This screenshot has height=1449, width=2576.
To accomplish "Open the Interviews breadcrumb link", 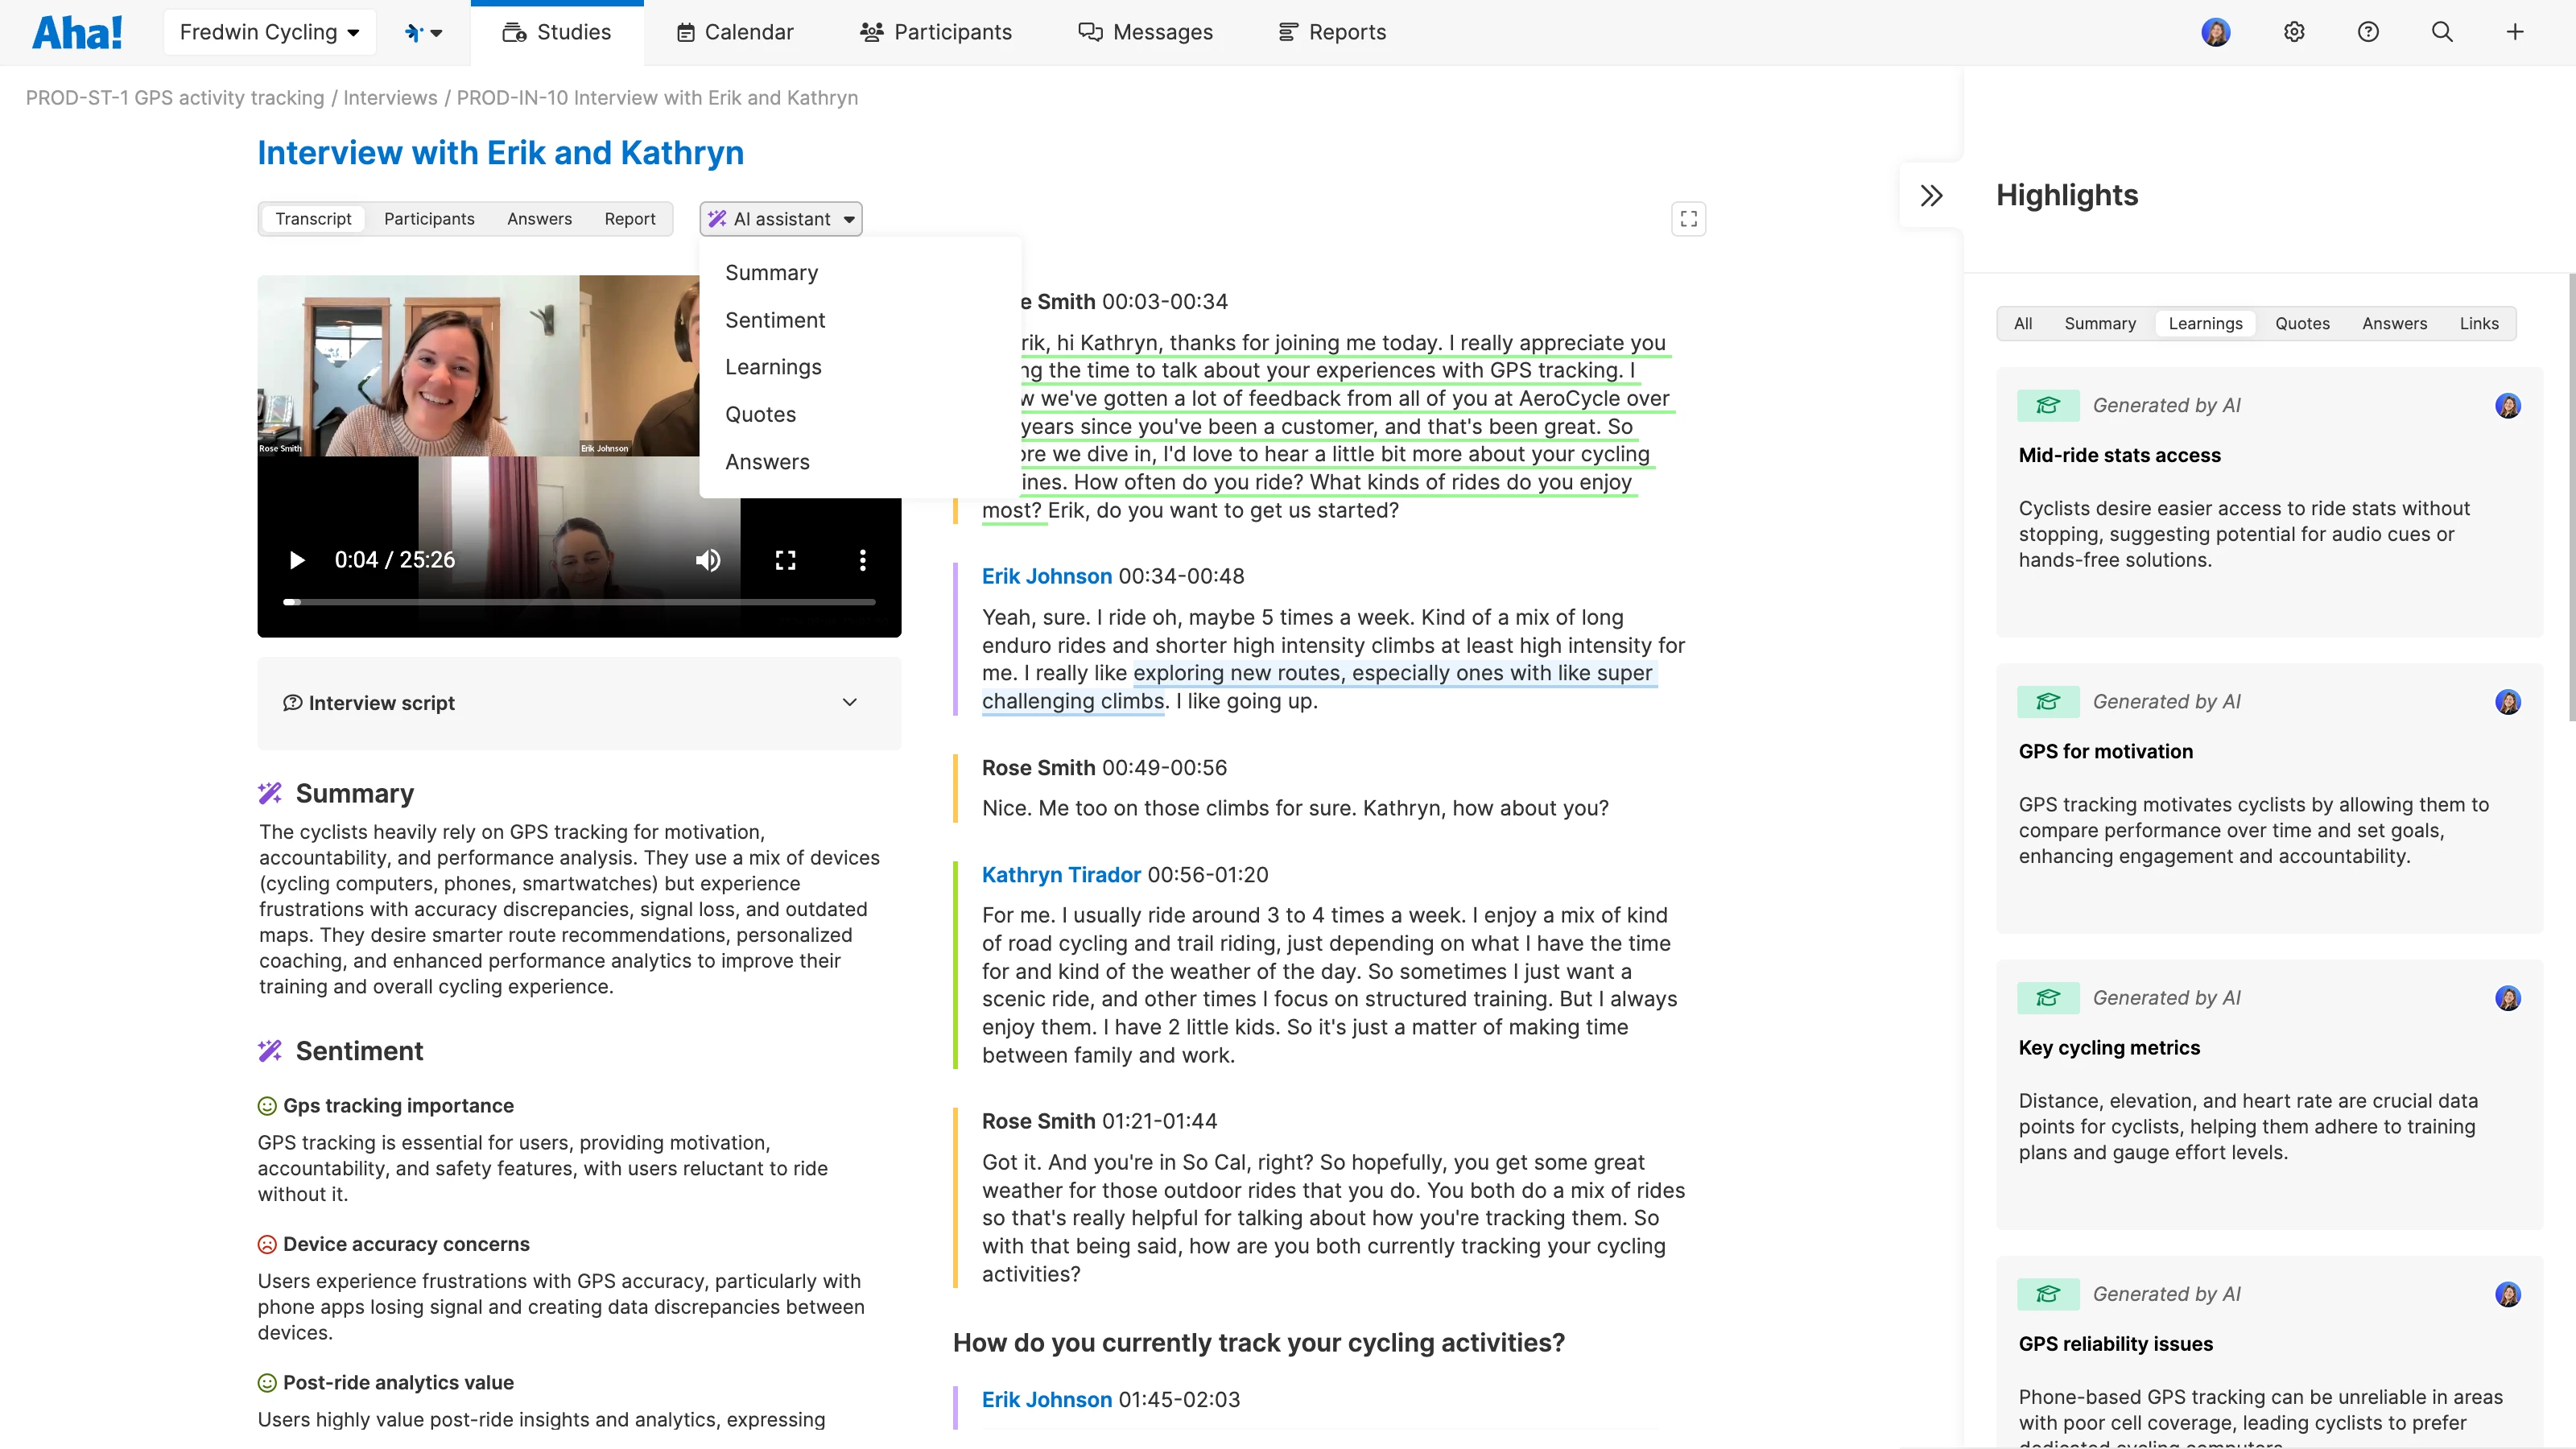I will click(390, 98).
